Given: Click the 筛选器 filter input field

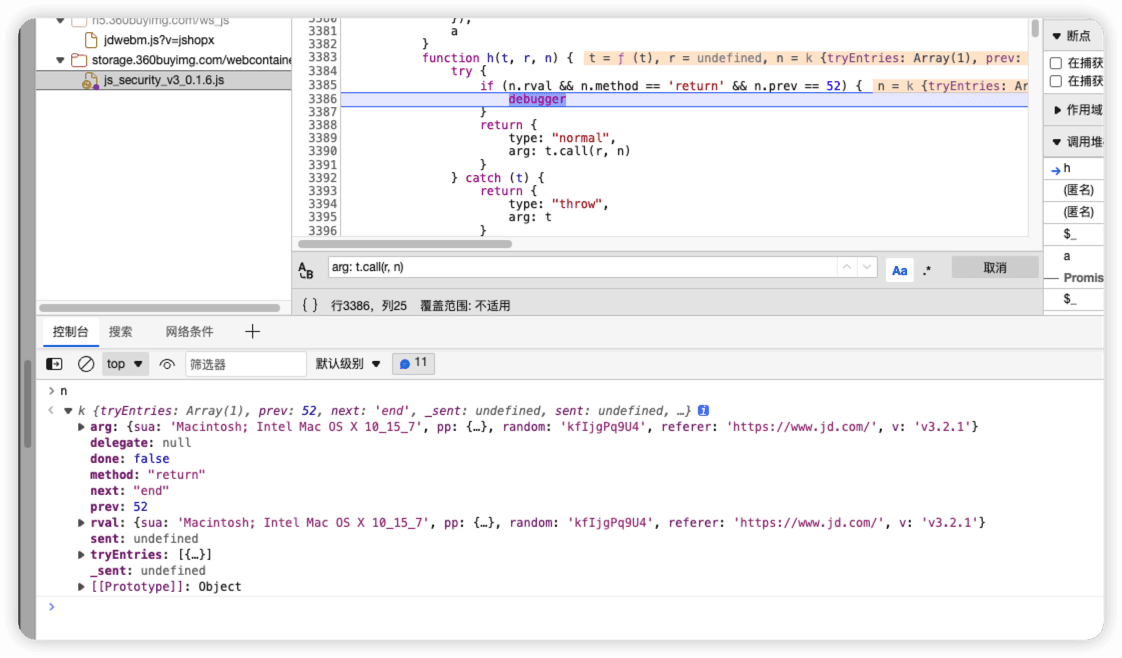Looking at the screenshot, I should point(244,364).
